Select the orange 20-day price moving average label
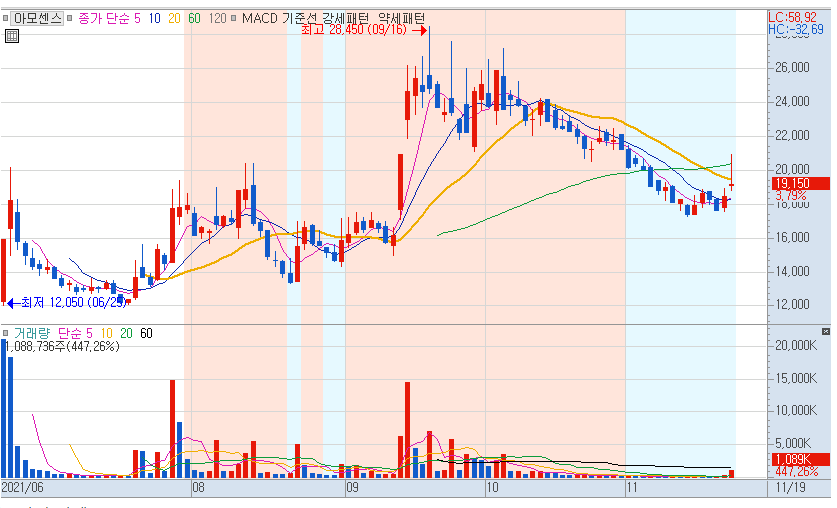This screenshot has width=837, height=508. coord(175,19)
